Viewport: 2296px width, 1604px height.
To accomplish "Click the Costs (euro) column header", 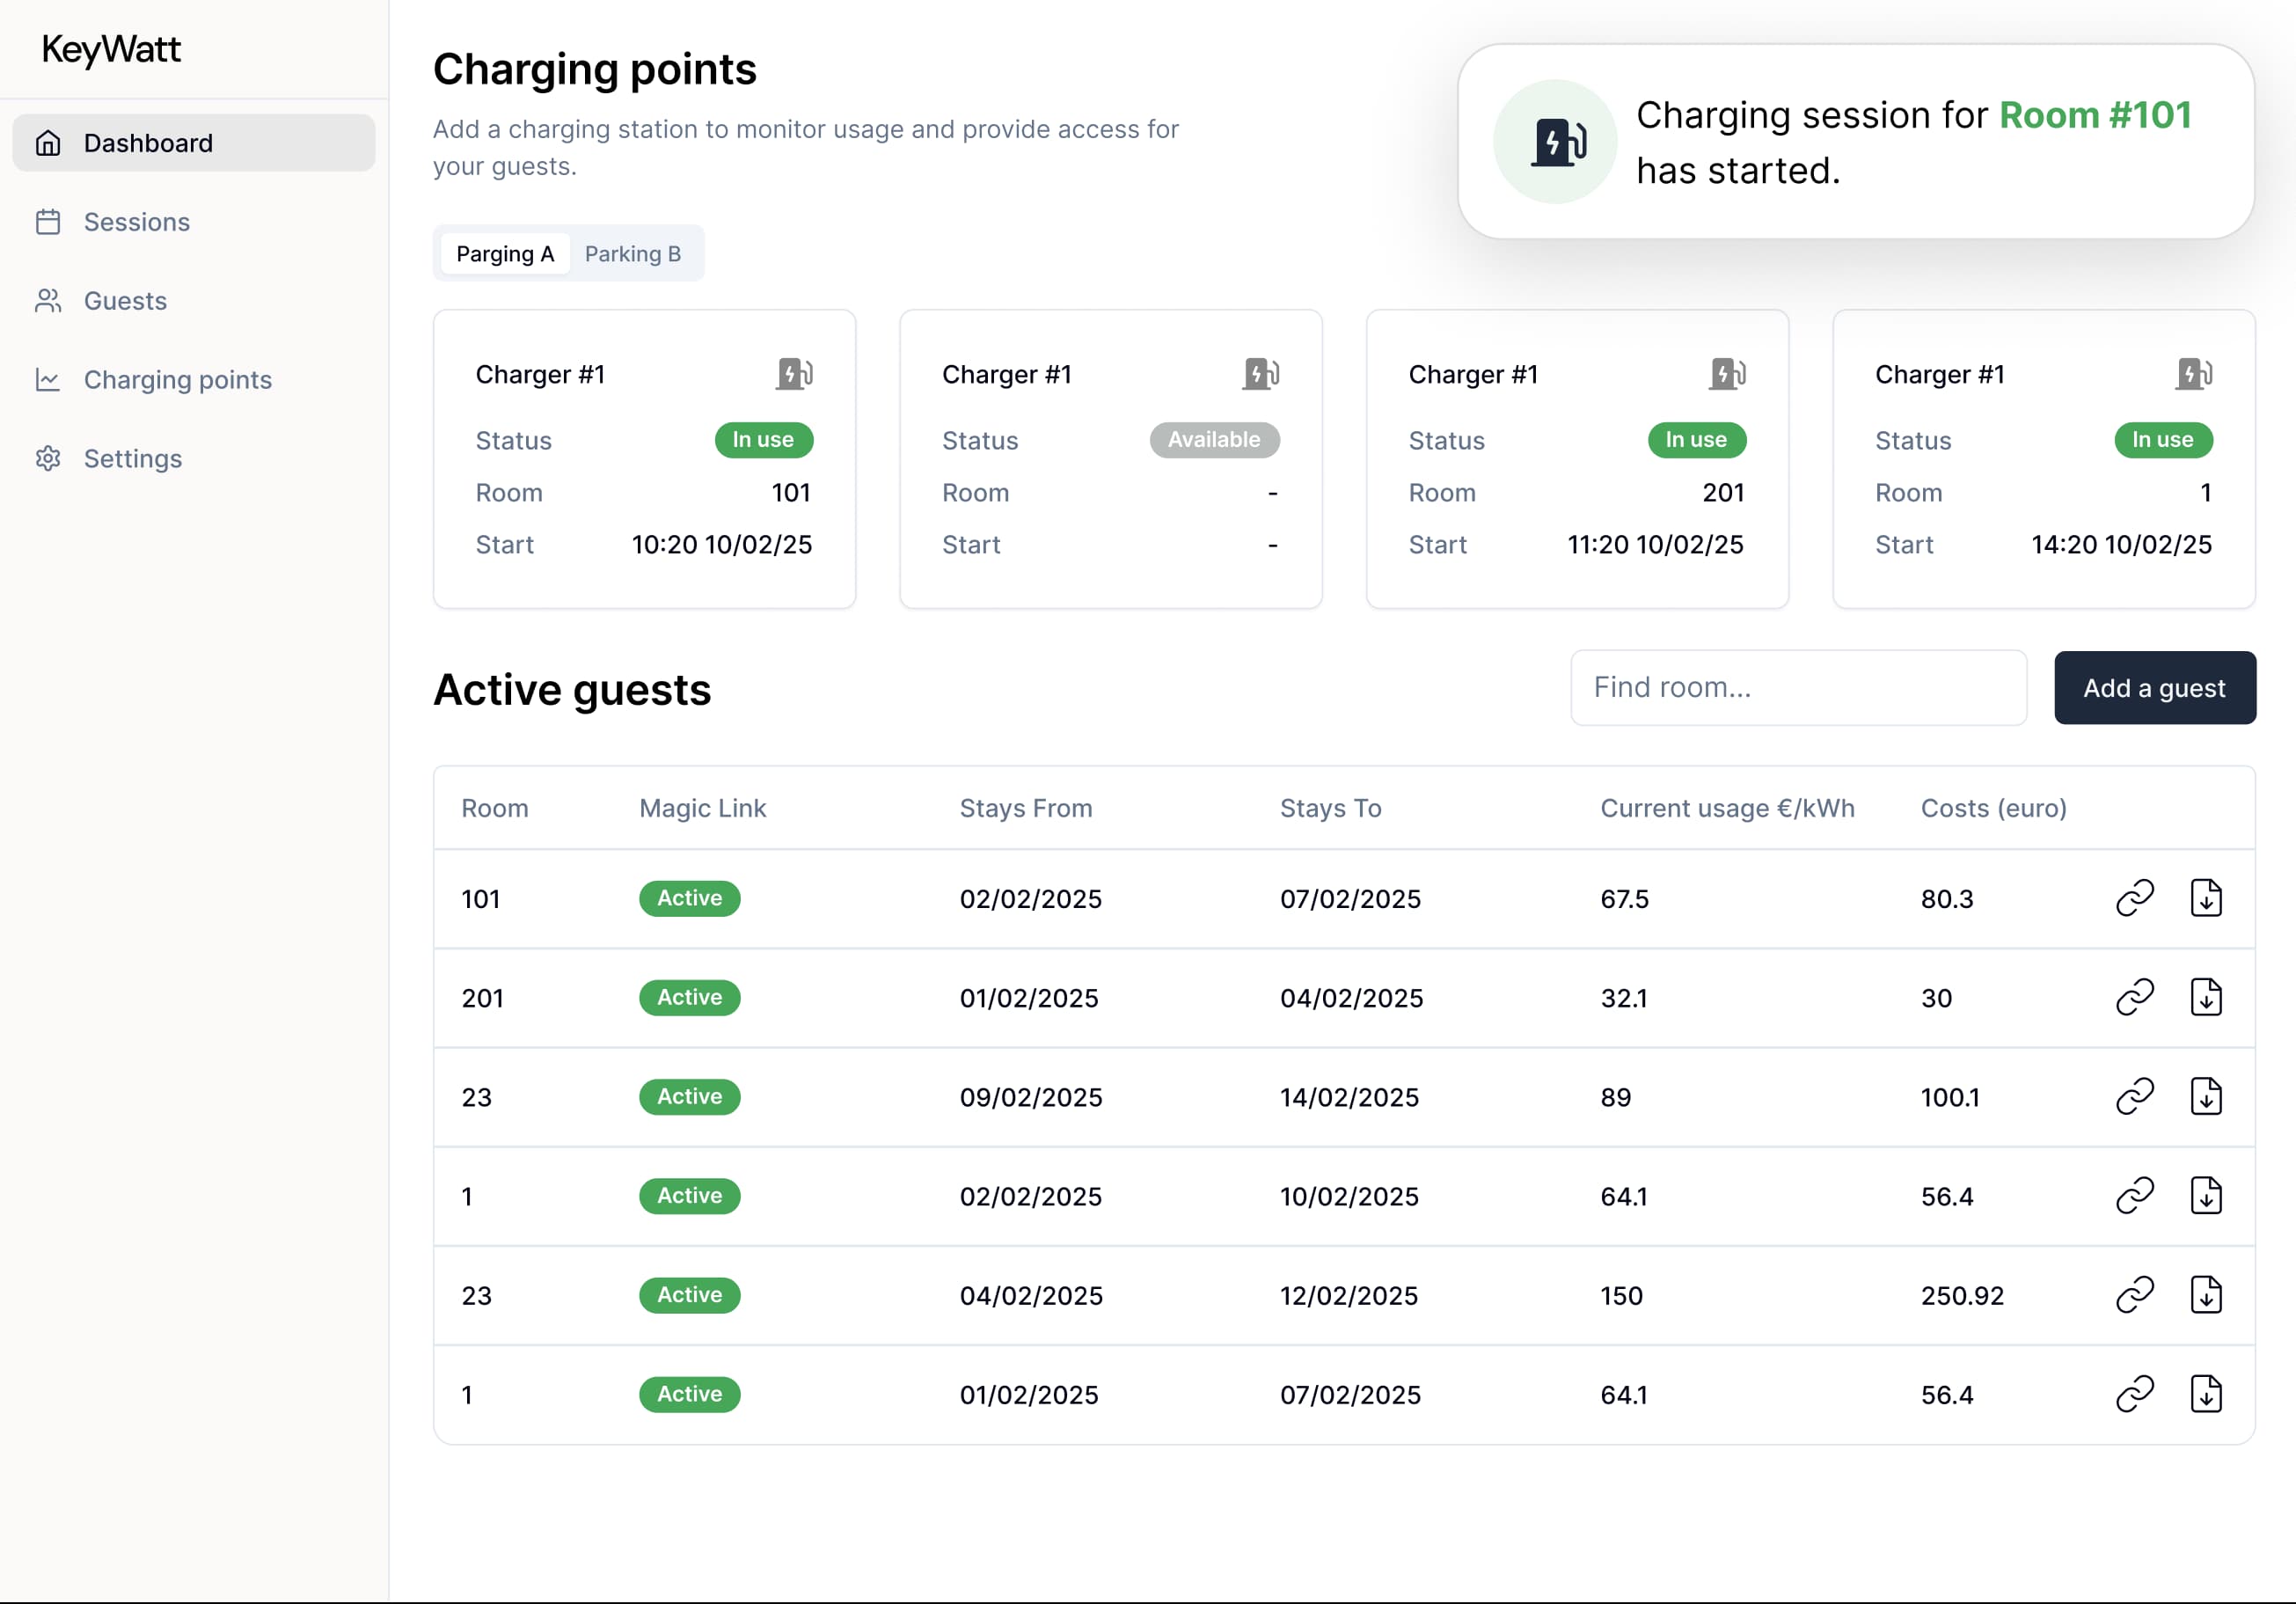I will point(1993,808).
